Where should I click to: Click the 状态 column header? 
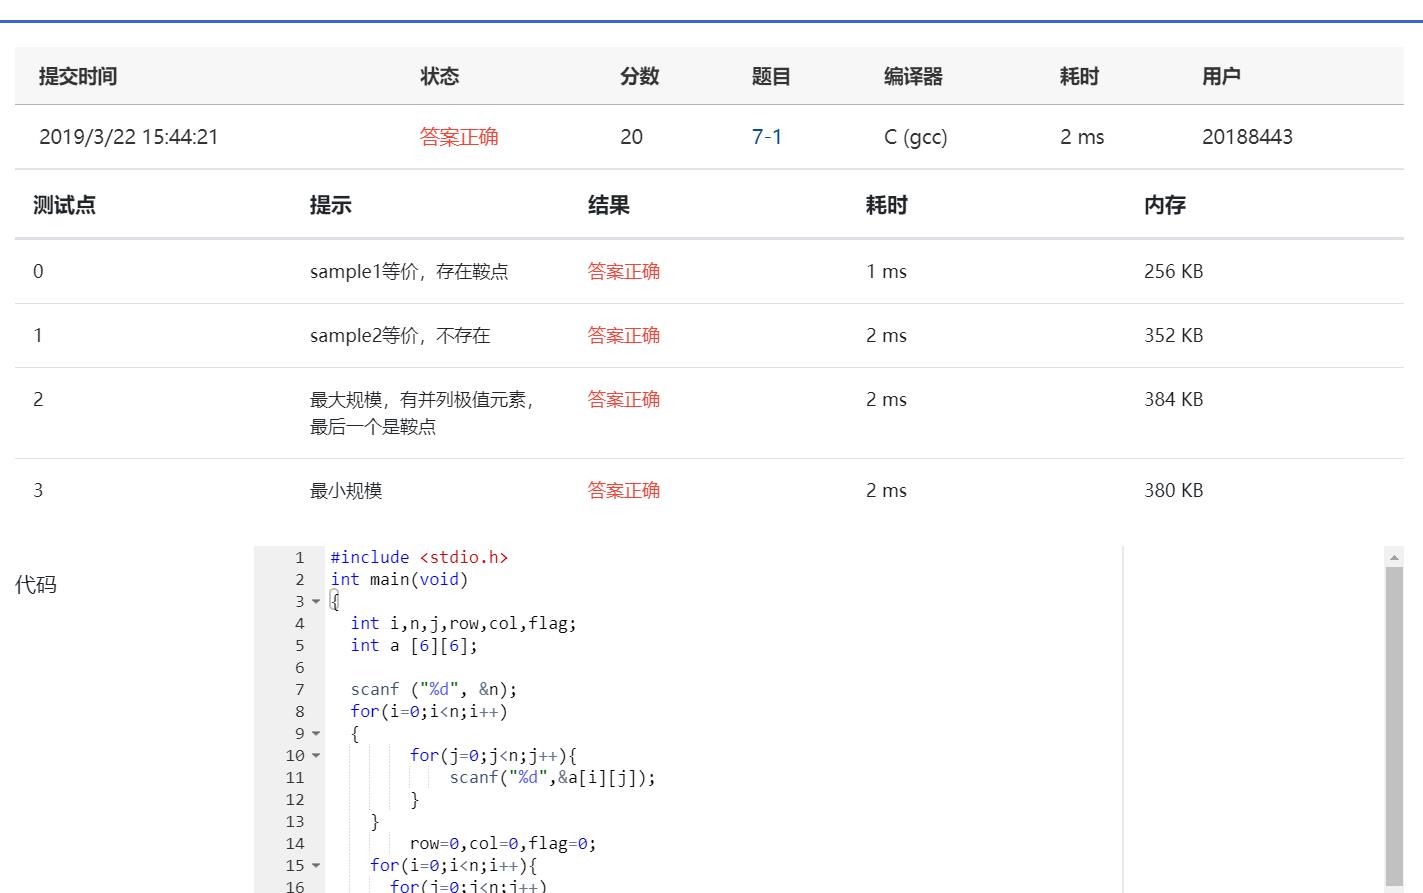pyautogui.click(x=440, y=76)
